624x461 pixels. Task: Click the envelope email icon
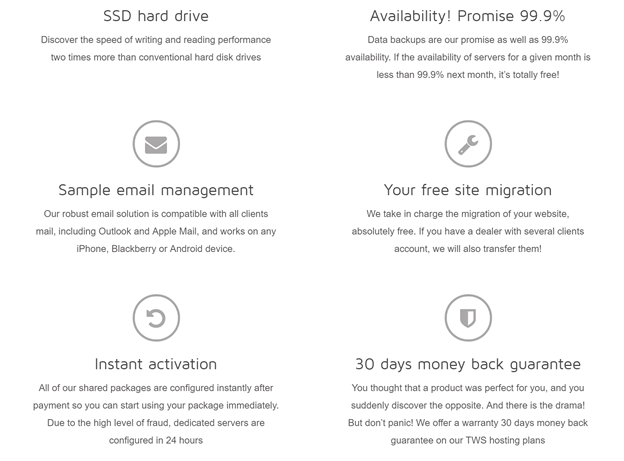click(156, 144)
